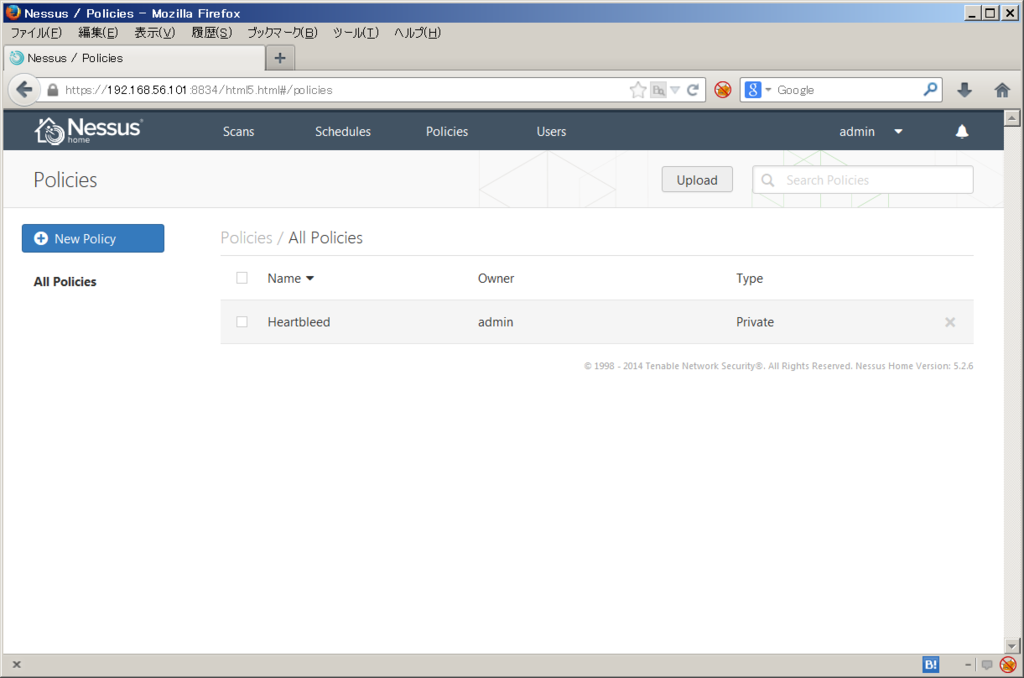
Task: Open the Schedules tab
Action: coord(343,131)
